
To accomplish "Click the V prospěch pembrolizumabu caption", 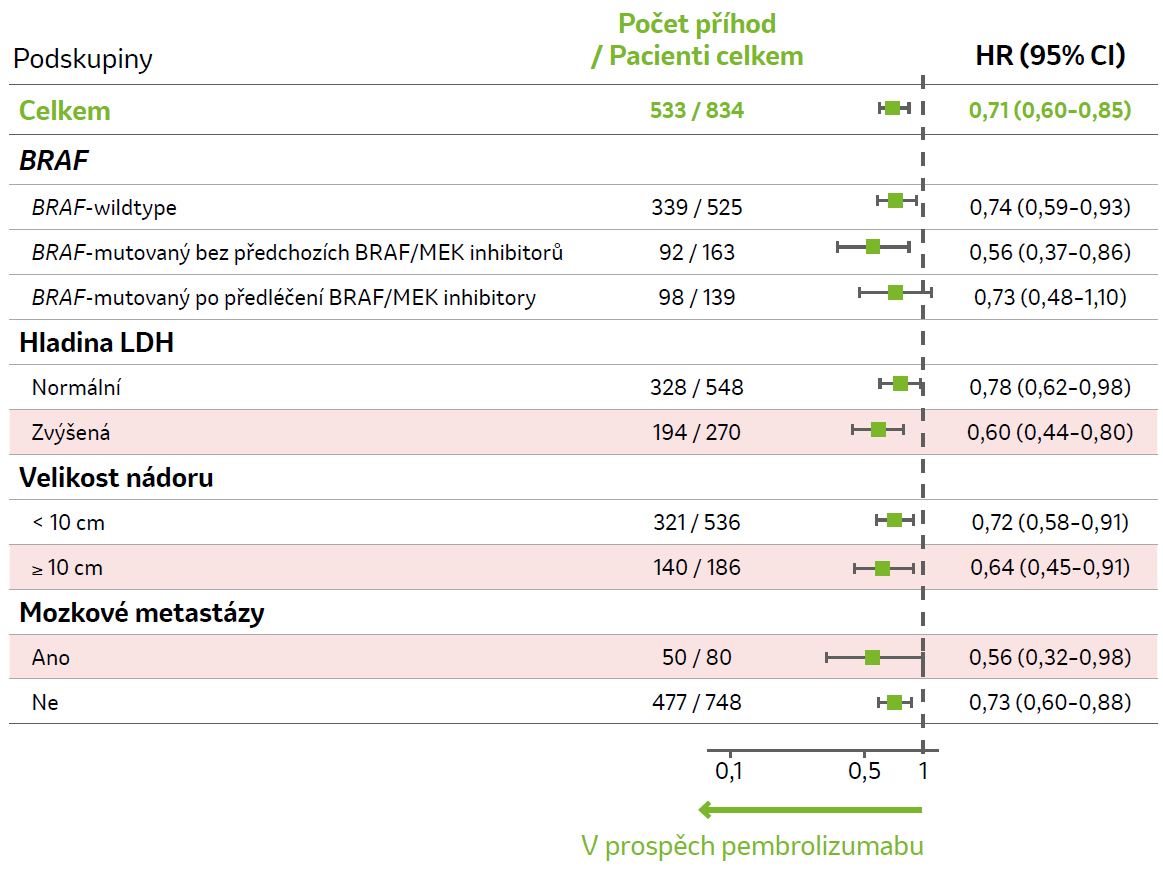I will pos(752,846).
